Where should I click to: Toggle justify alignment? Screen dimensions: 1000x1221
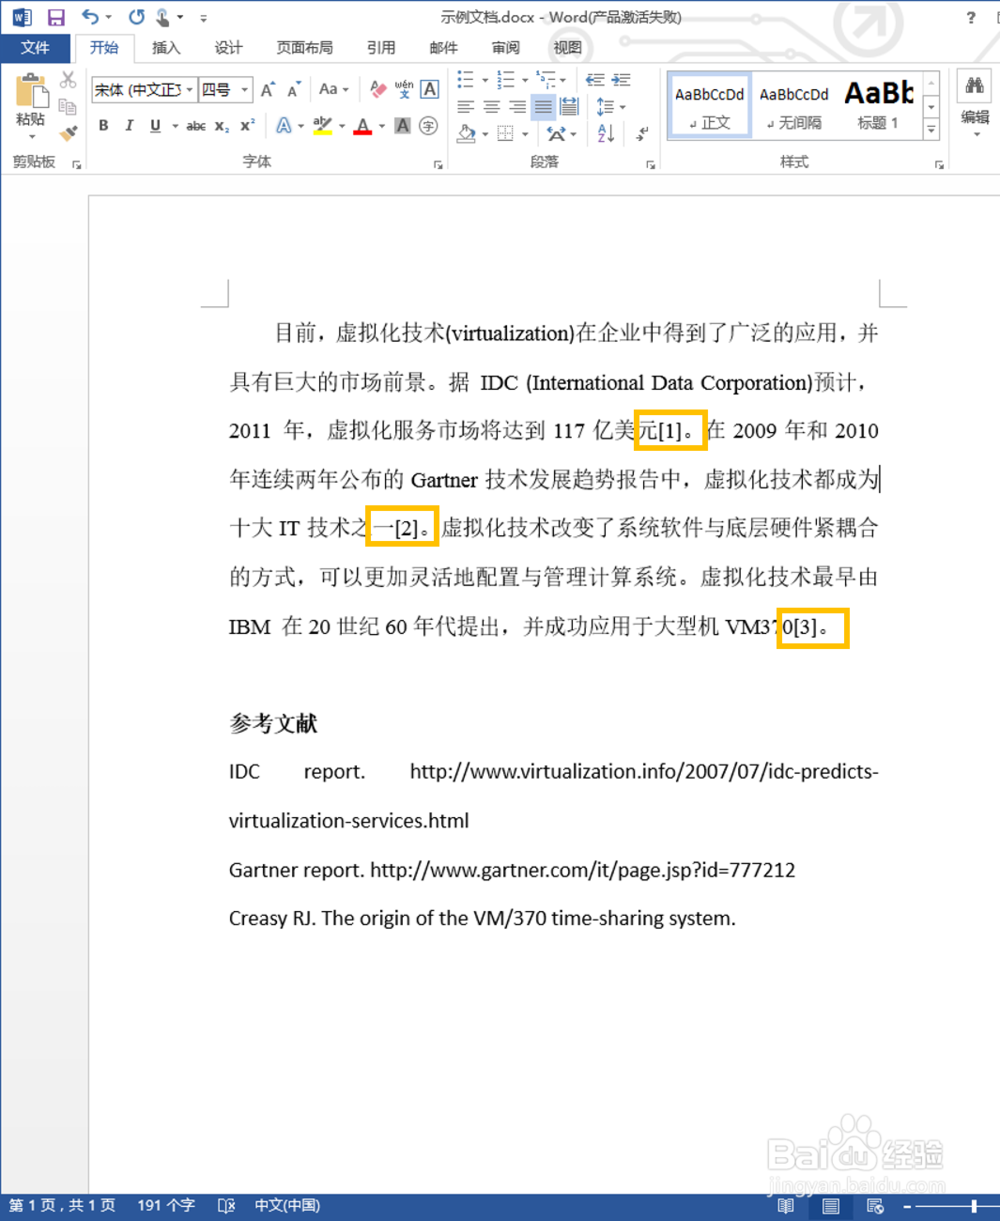pos(543,106)
